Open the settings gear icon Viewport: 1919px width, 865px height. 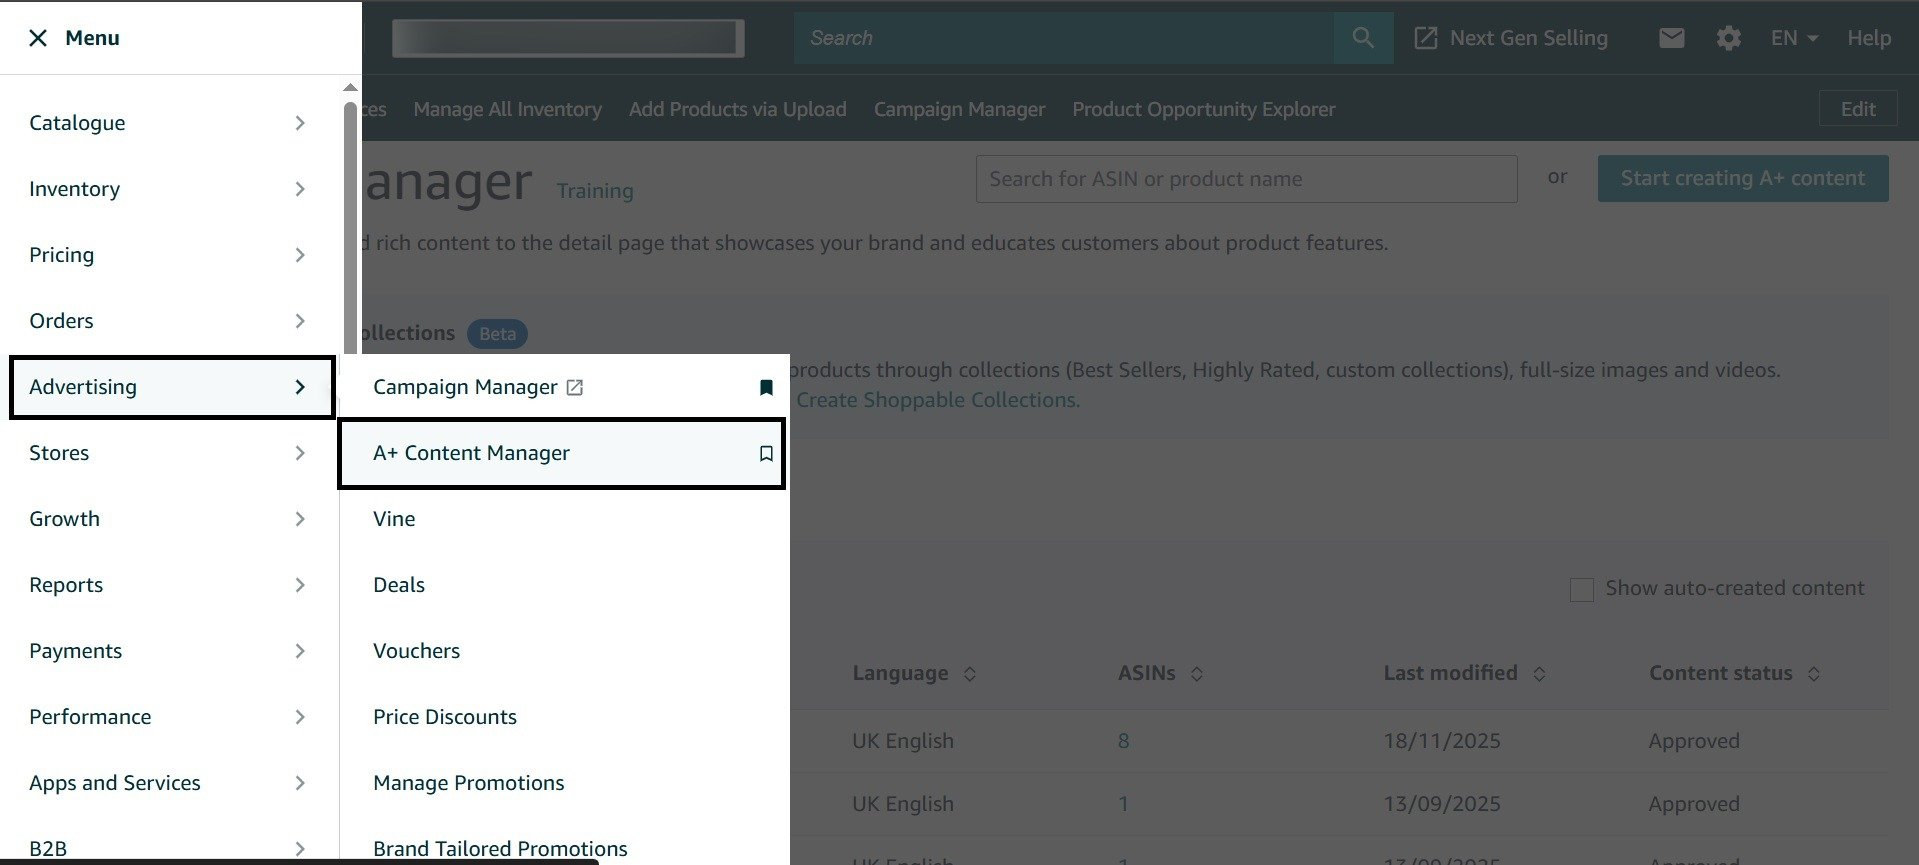point(1728,38)
